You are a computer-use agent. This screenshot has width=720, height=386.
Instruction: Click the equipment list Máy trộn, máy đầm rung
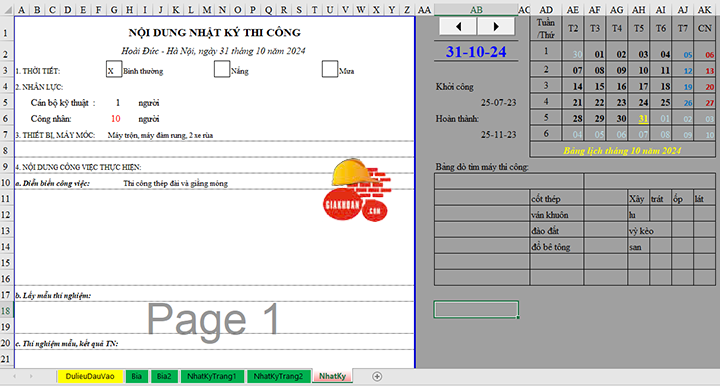coord(160,135)
